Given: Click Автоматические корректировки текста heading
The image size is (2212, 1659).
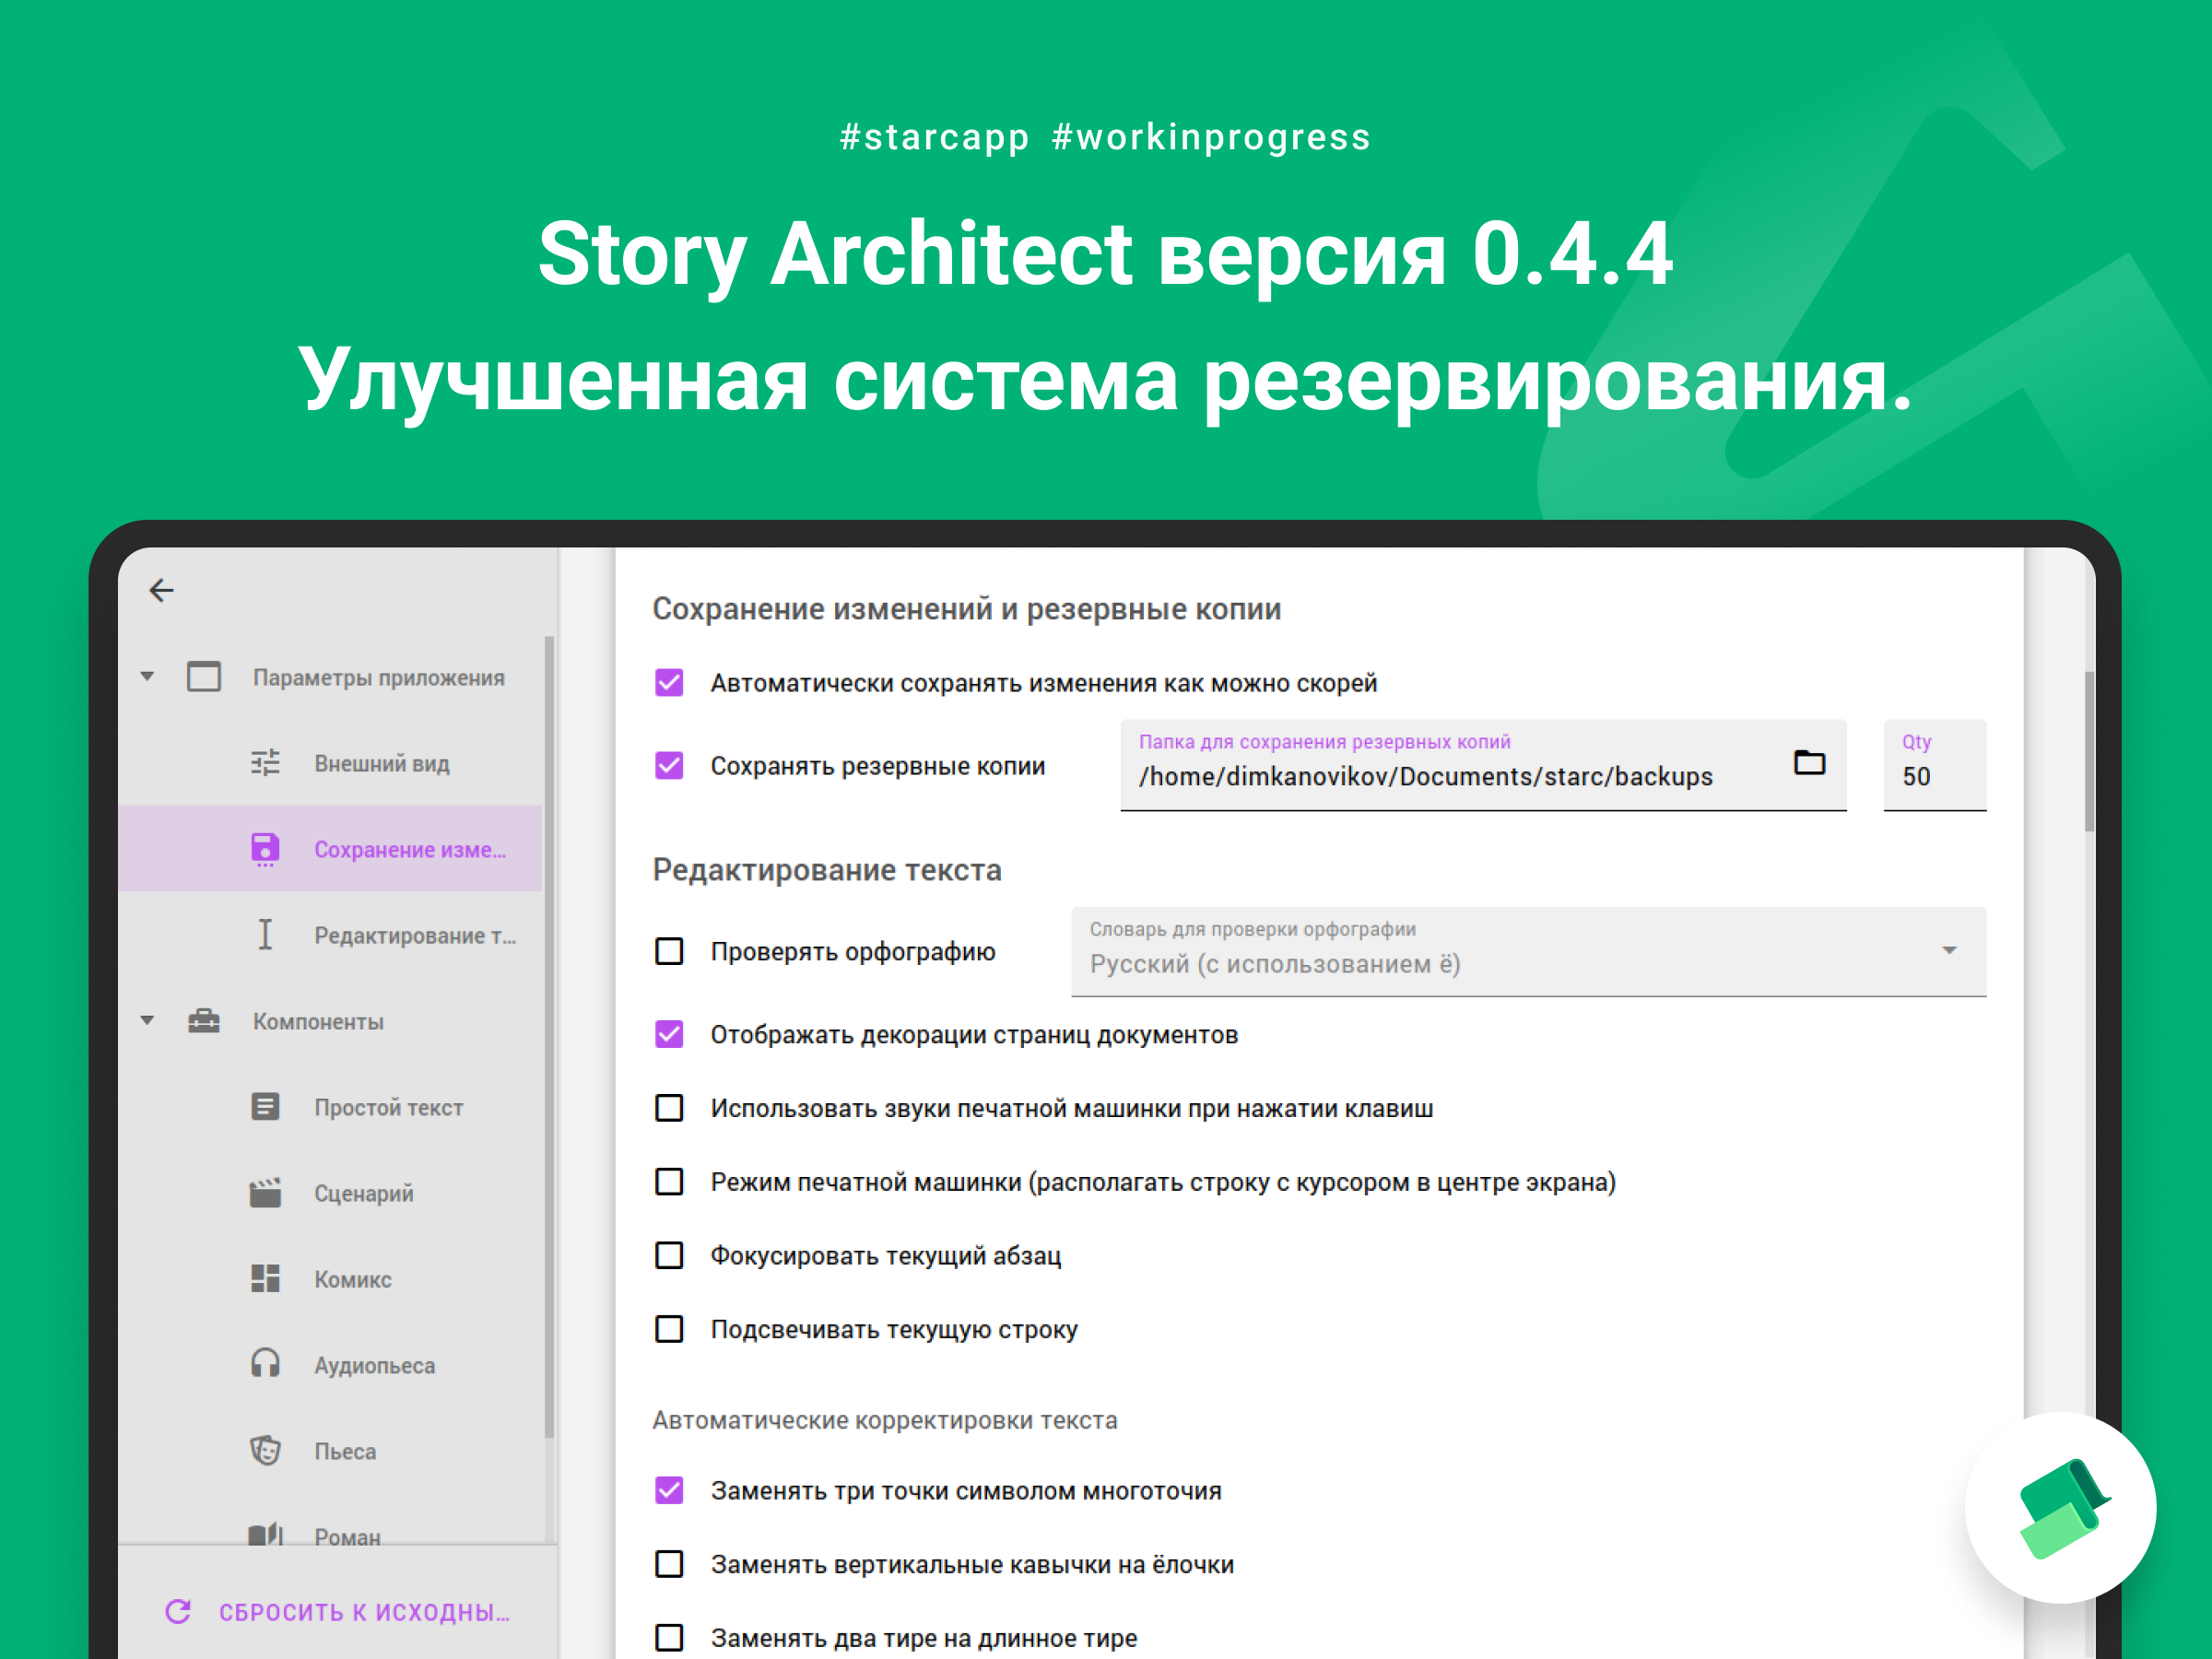Looking at the screenshot, I should [885, 1420].
